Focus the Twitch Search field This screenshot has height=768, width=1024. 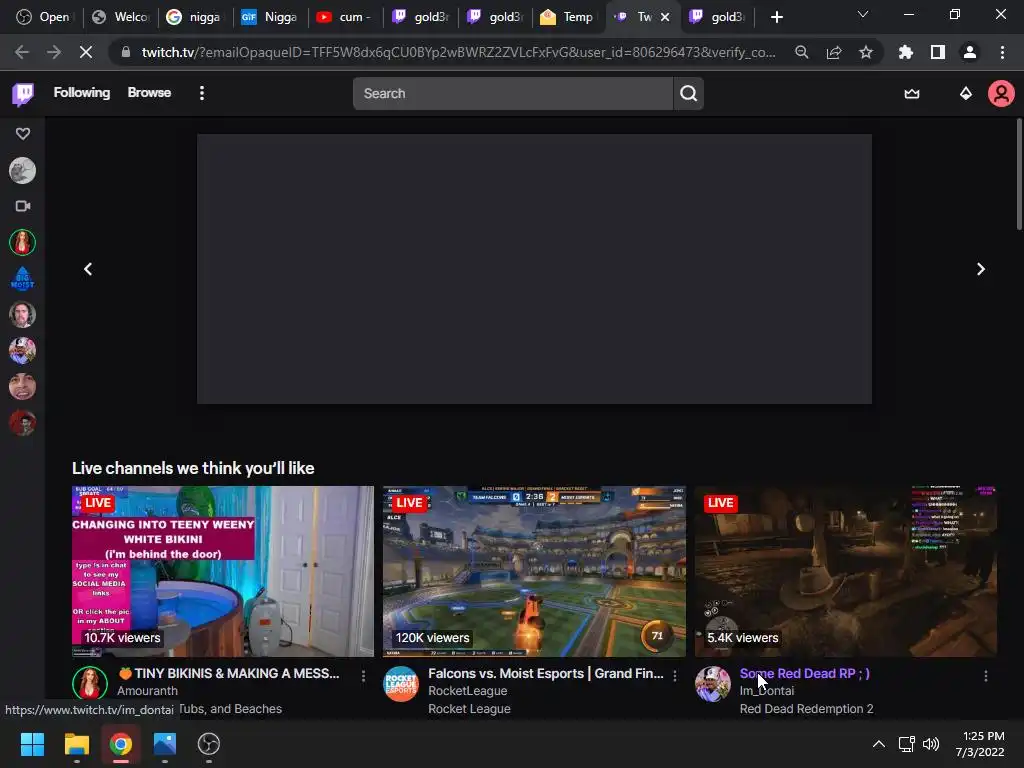point(513,93)
